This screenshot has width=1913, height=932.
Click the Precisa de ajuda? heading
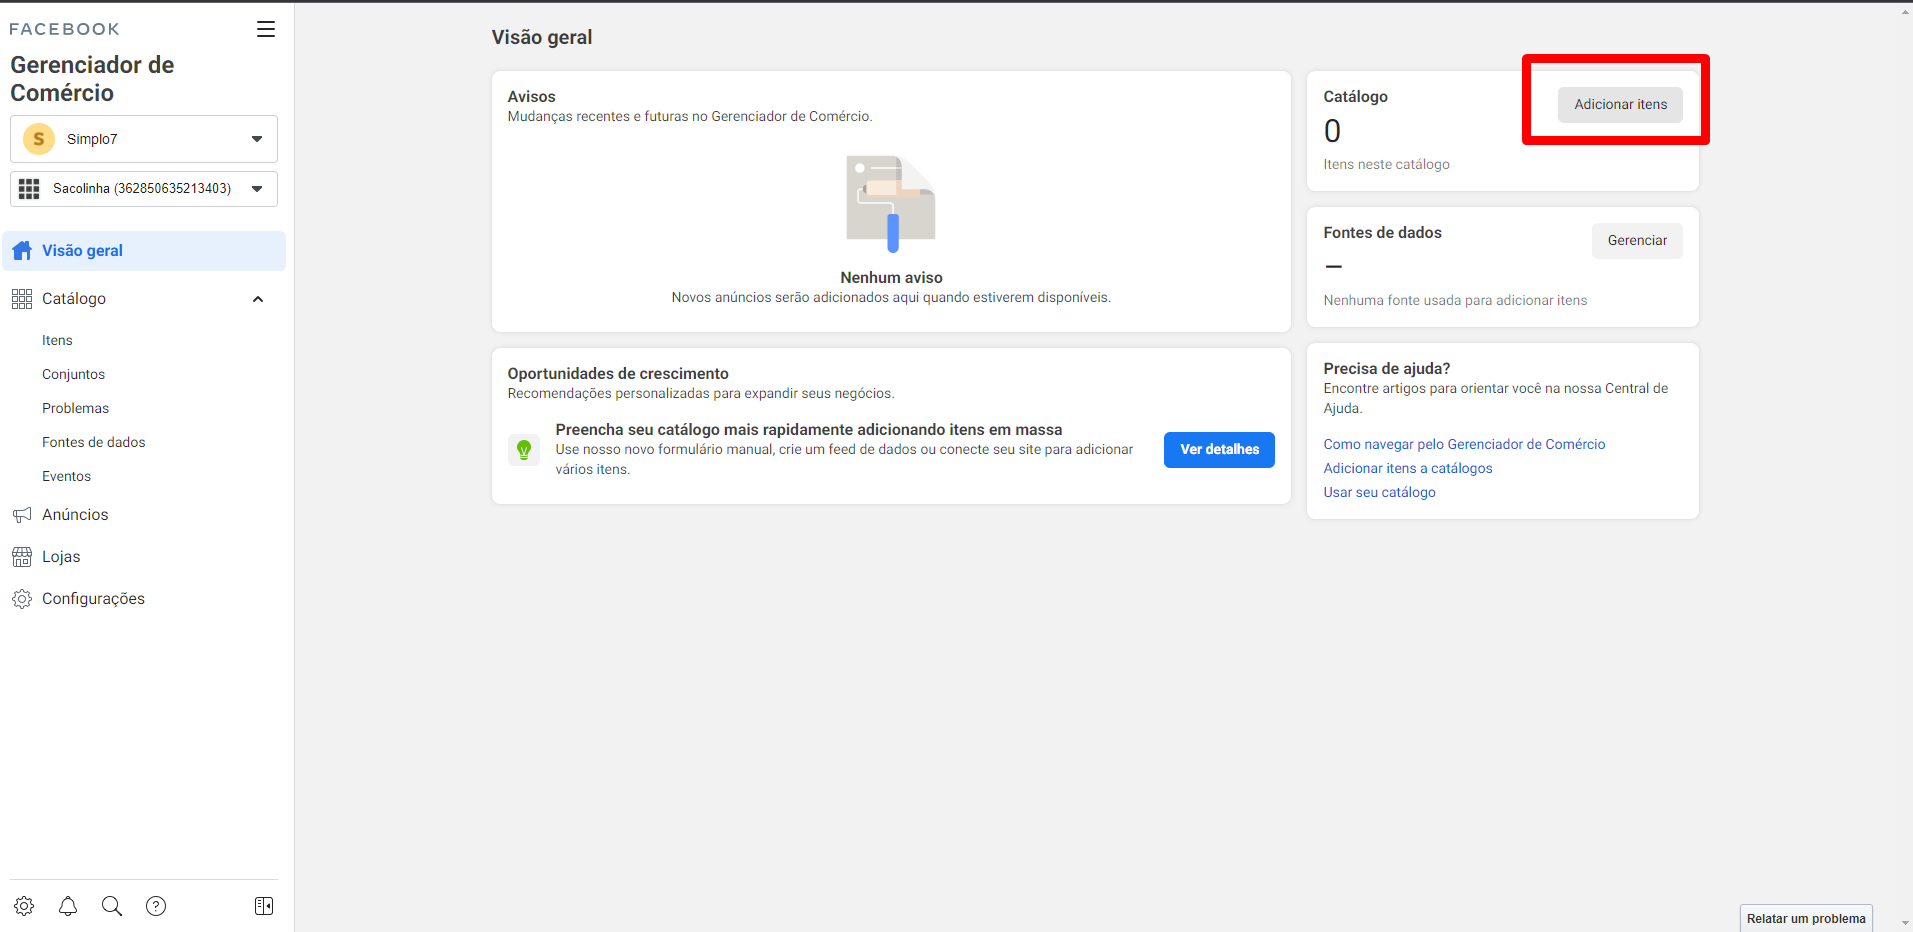(1386, 369)
